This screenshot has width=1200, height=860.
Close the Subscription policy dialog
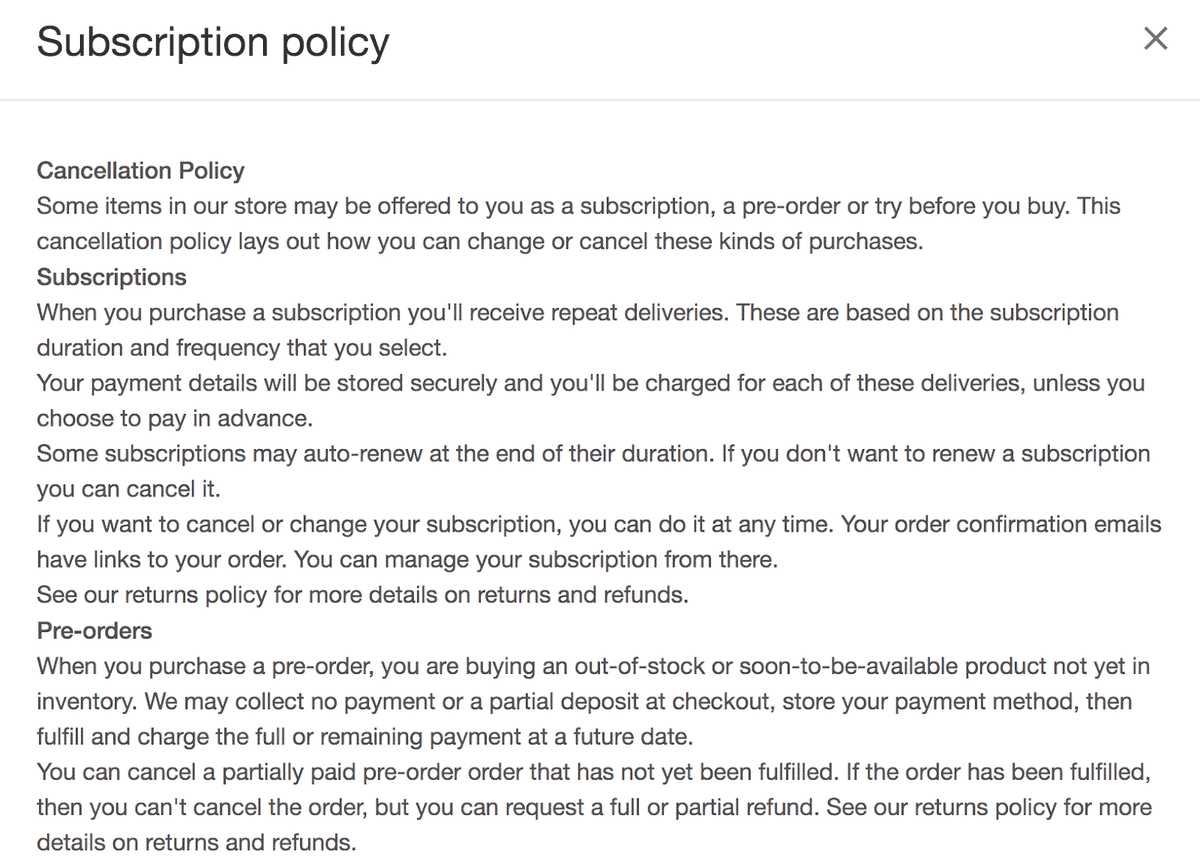pyautogui.click(x=1155, y=39)
